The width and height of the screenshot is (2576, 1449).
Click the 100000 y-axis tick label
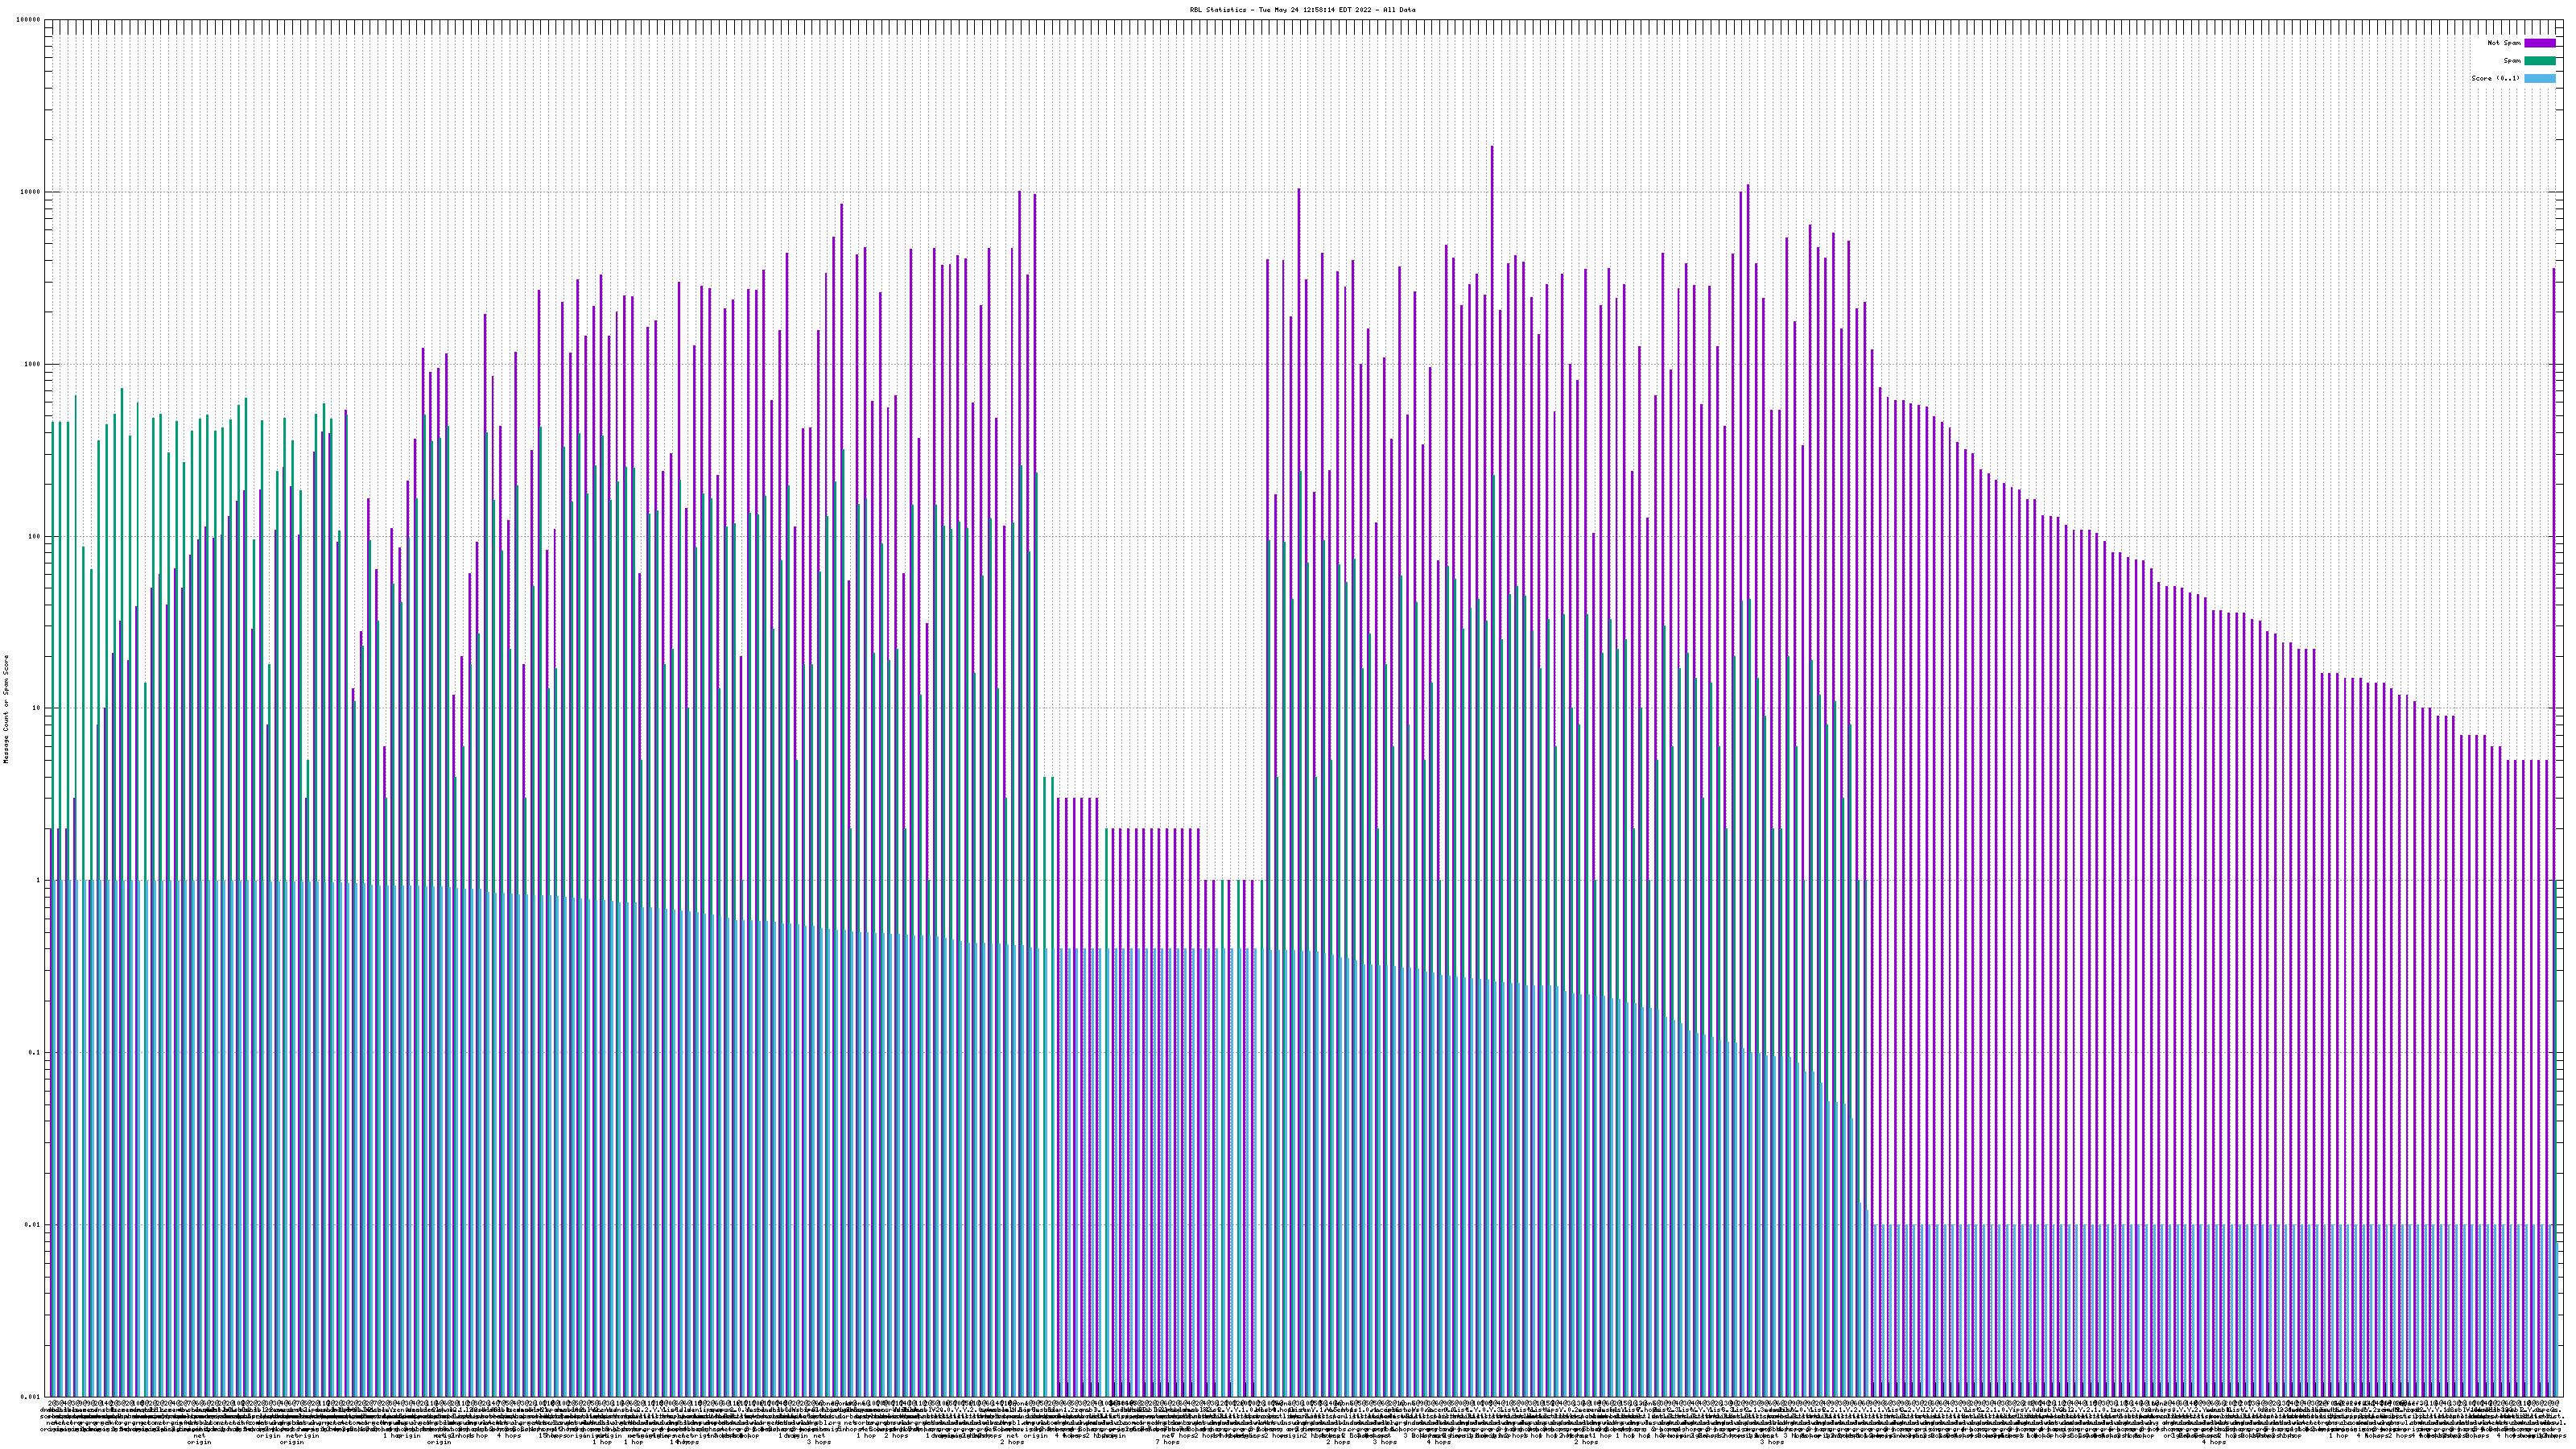click(30, 20)
